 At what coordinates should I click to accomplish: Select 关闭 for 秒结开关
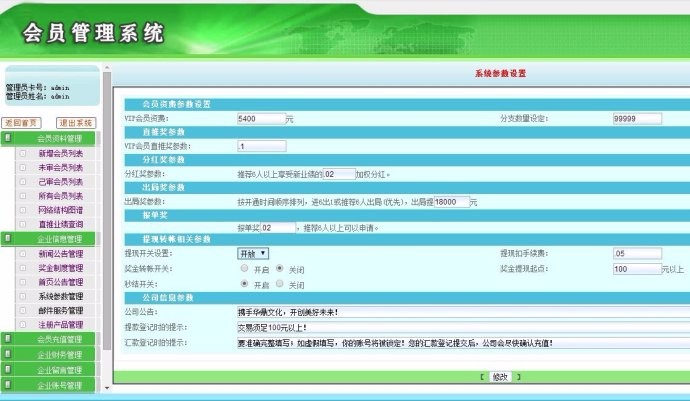coord(279,283)
